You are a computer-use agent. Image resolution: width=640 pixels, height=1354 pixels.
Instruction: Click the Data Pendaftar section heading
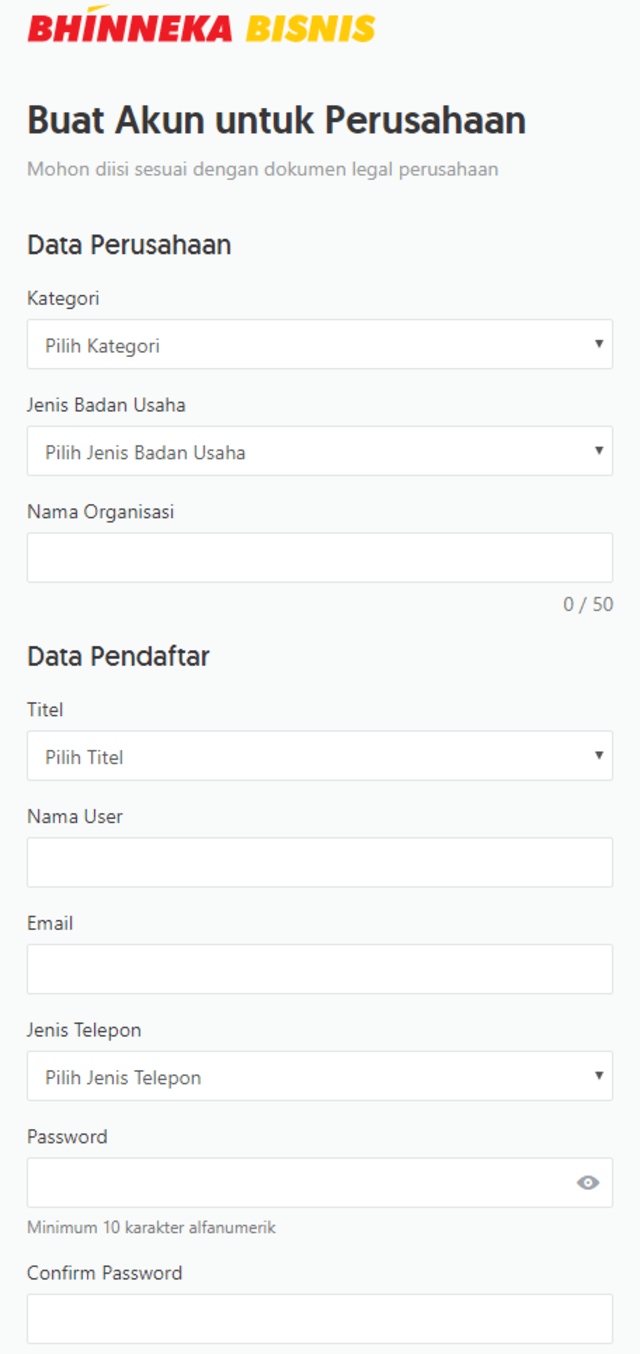(117, 657)
